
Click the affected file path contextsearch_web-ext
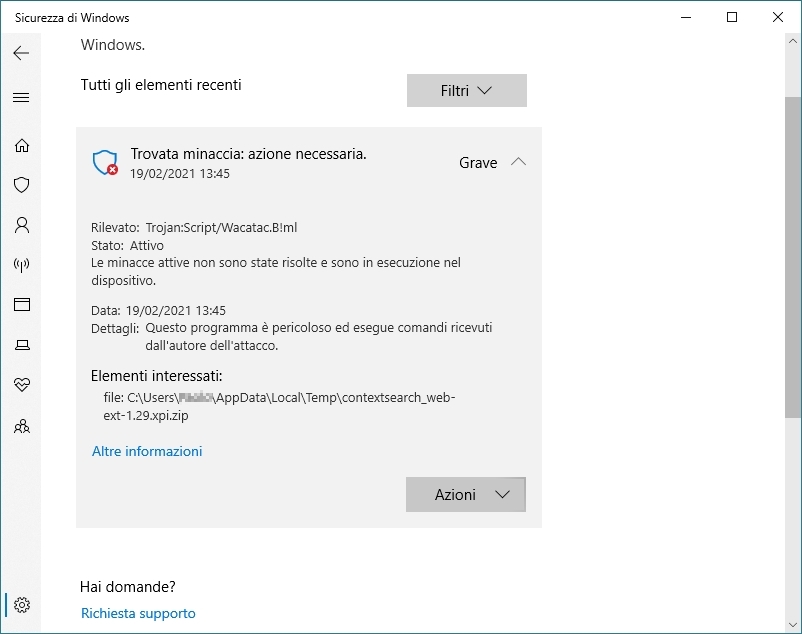pos(279,406)
